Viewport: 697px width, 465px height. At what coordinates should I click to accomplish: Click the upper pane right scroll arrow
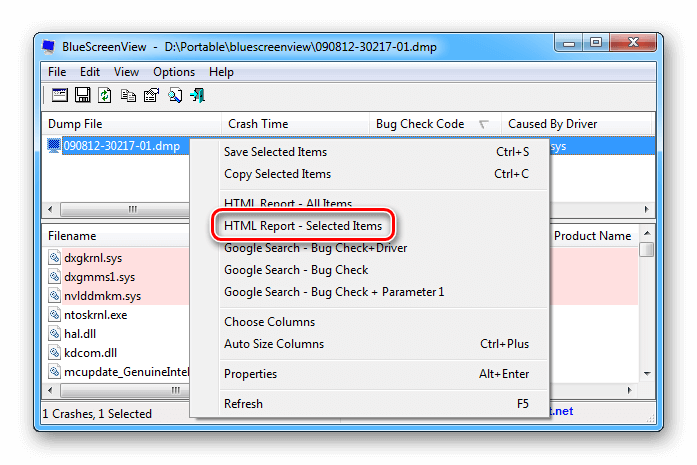[646, 209]
